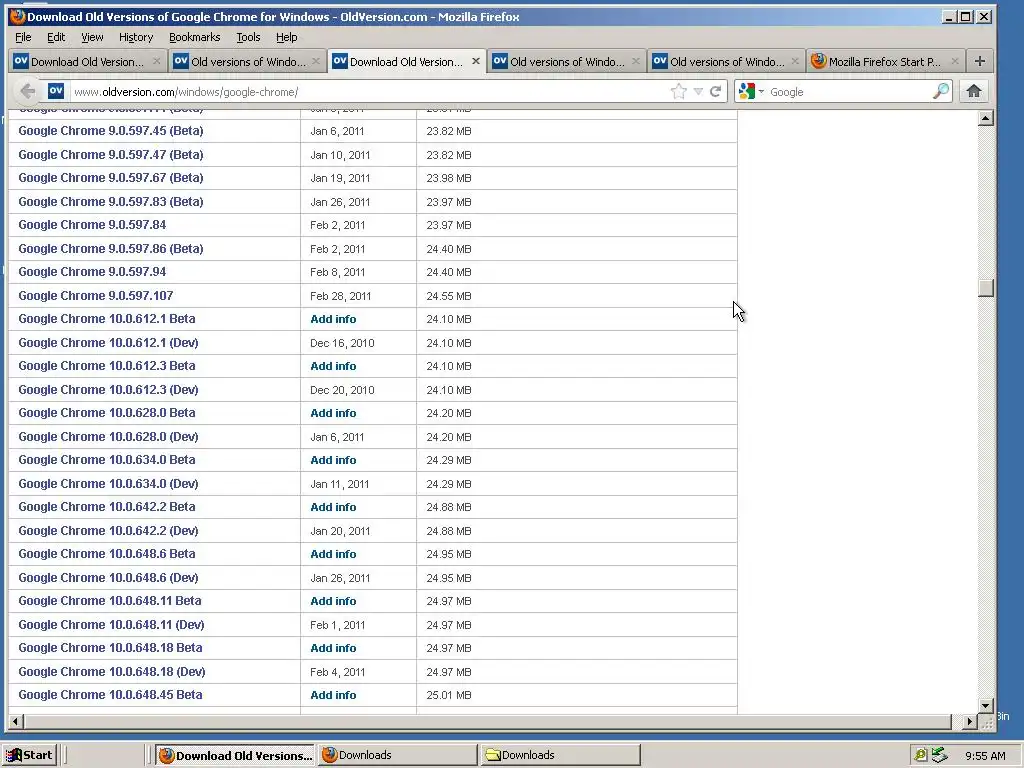
Task: Click into the Google search box
Action: tap(848, 91)
